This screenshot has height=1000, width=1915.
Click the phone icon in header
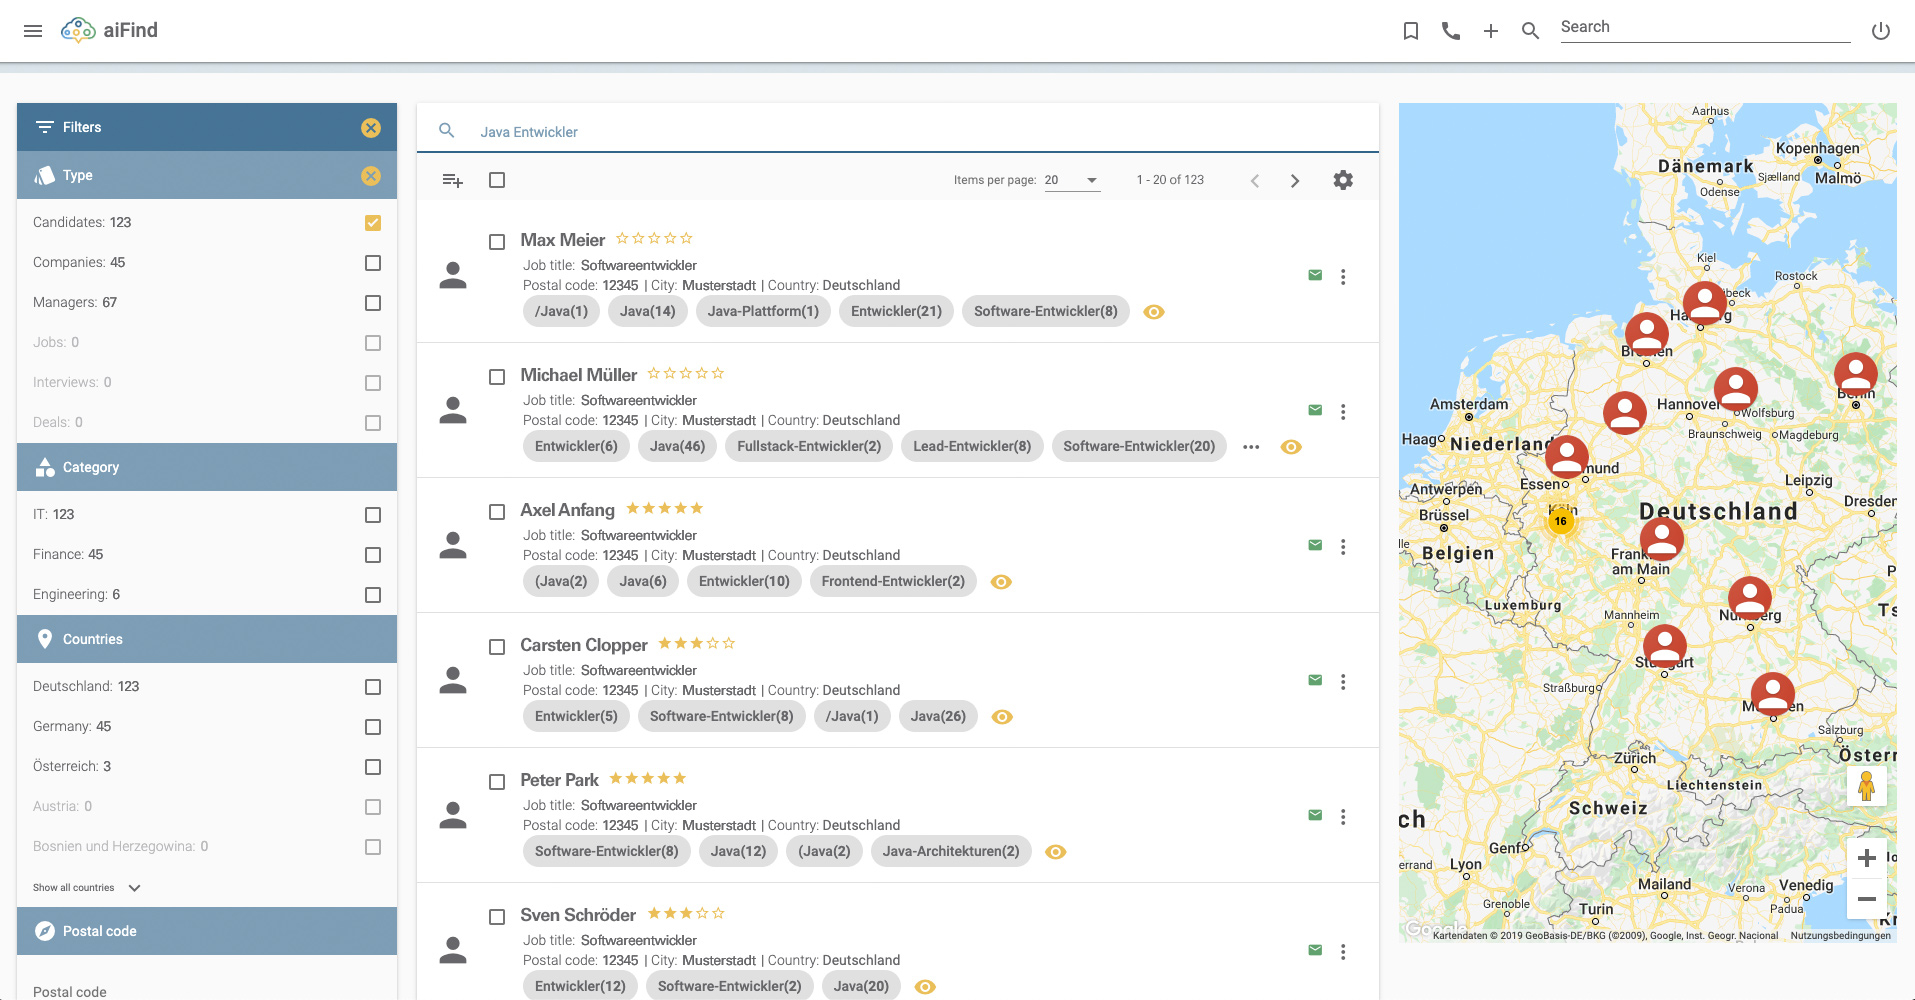(1451, 31)
